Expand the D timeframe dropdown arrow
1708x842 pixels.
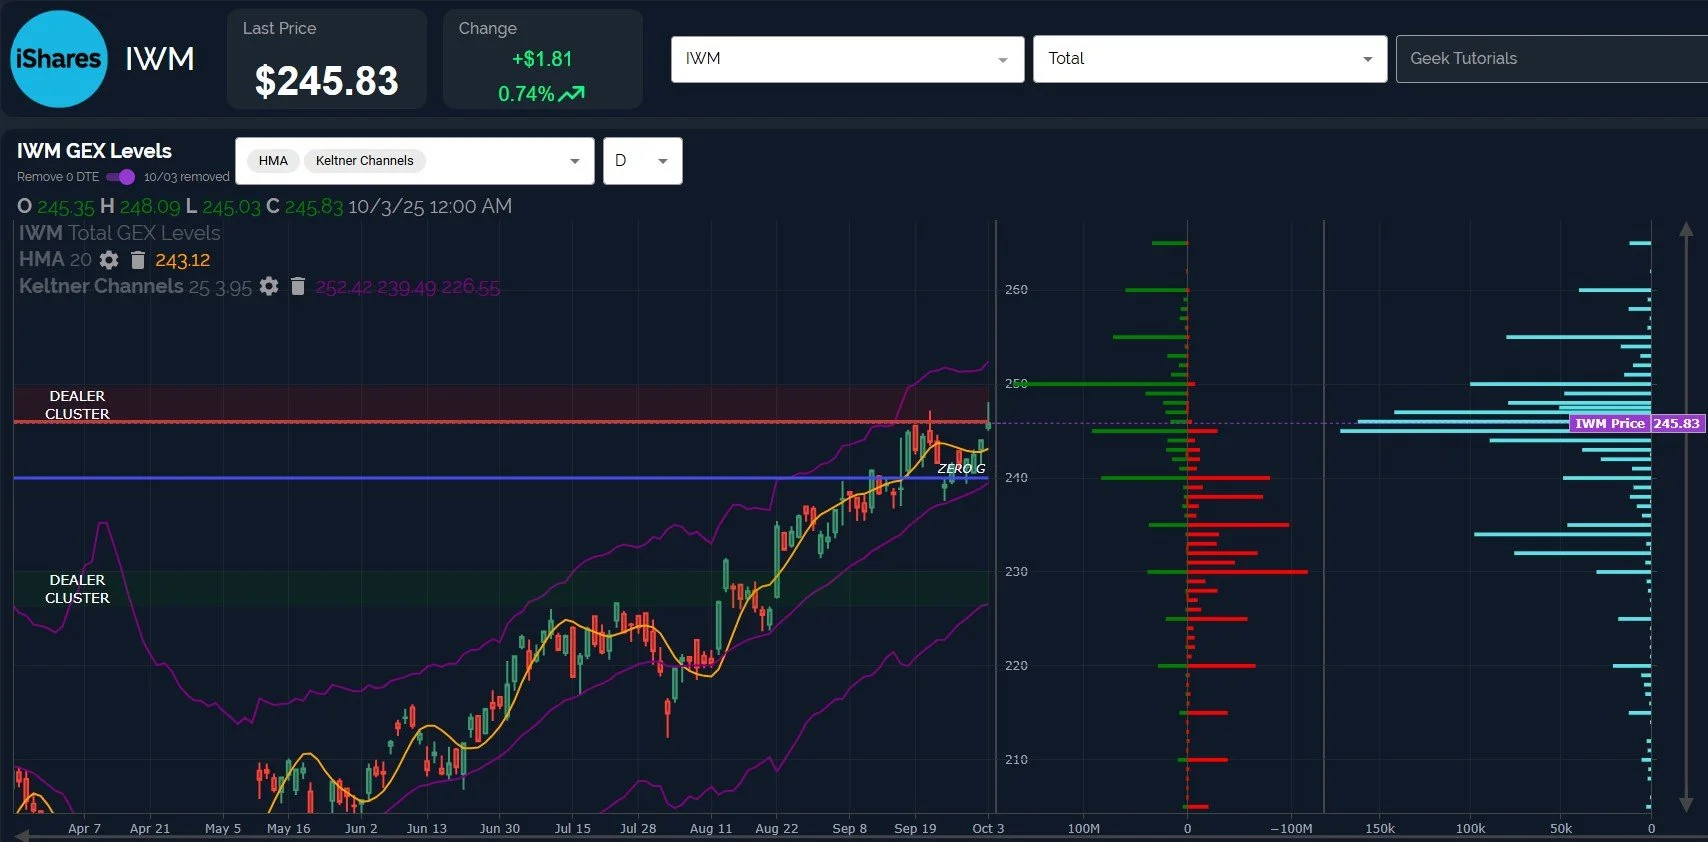pyautogui.click(x=663, y=161)
